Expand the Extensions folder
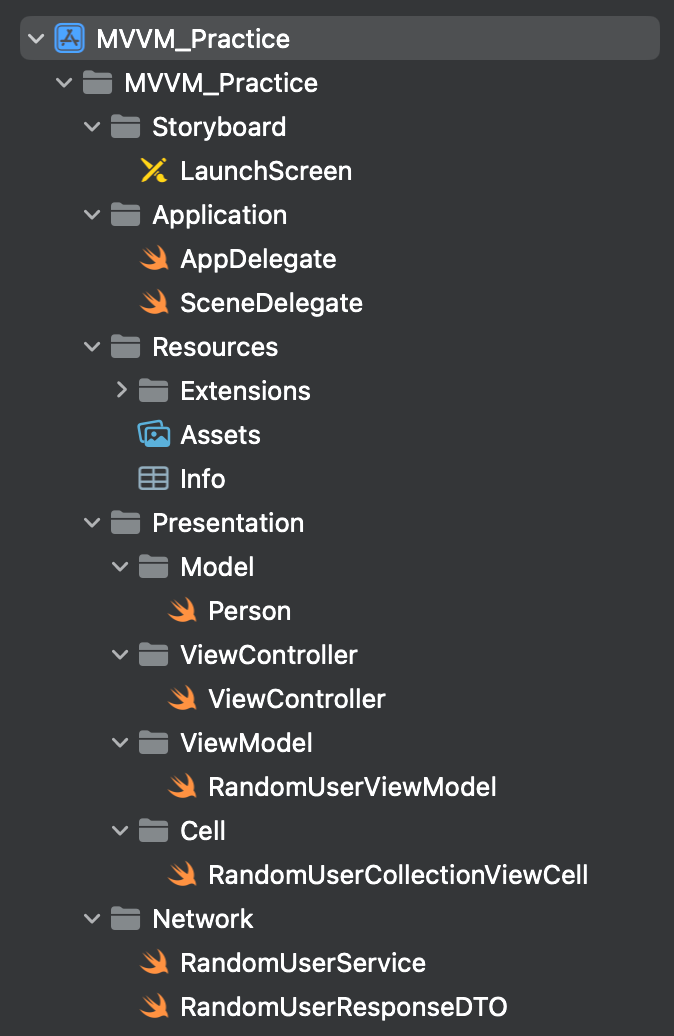The width and height of the screenshot is (674, 1036). (x=121, y=390)
